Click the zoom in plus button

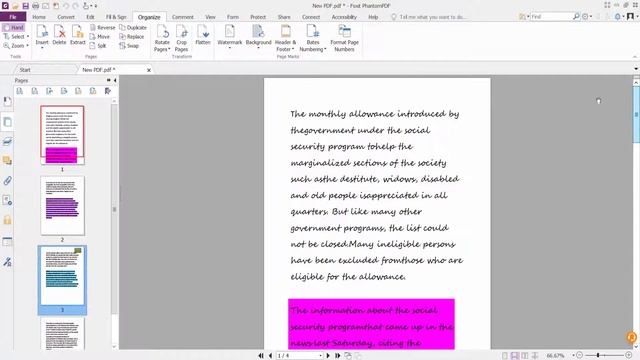pos(629,356)
